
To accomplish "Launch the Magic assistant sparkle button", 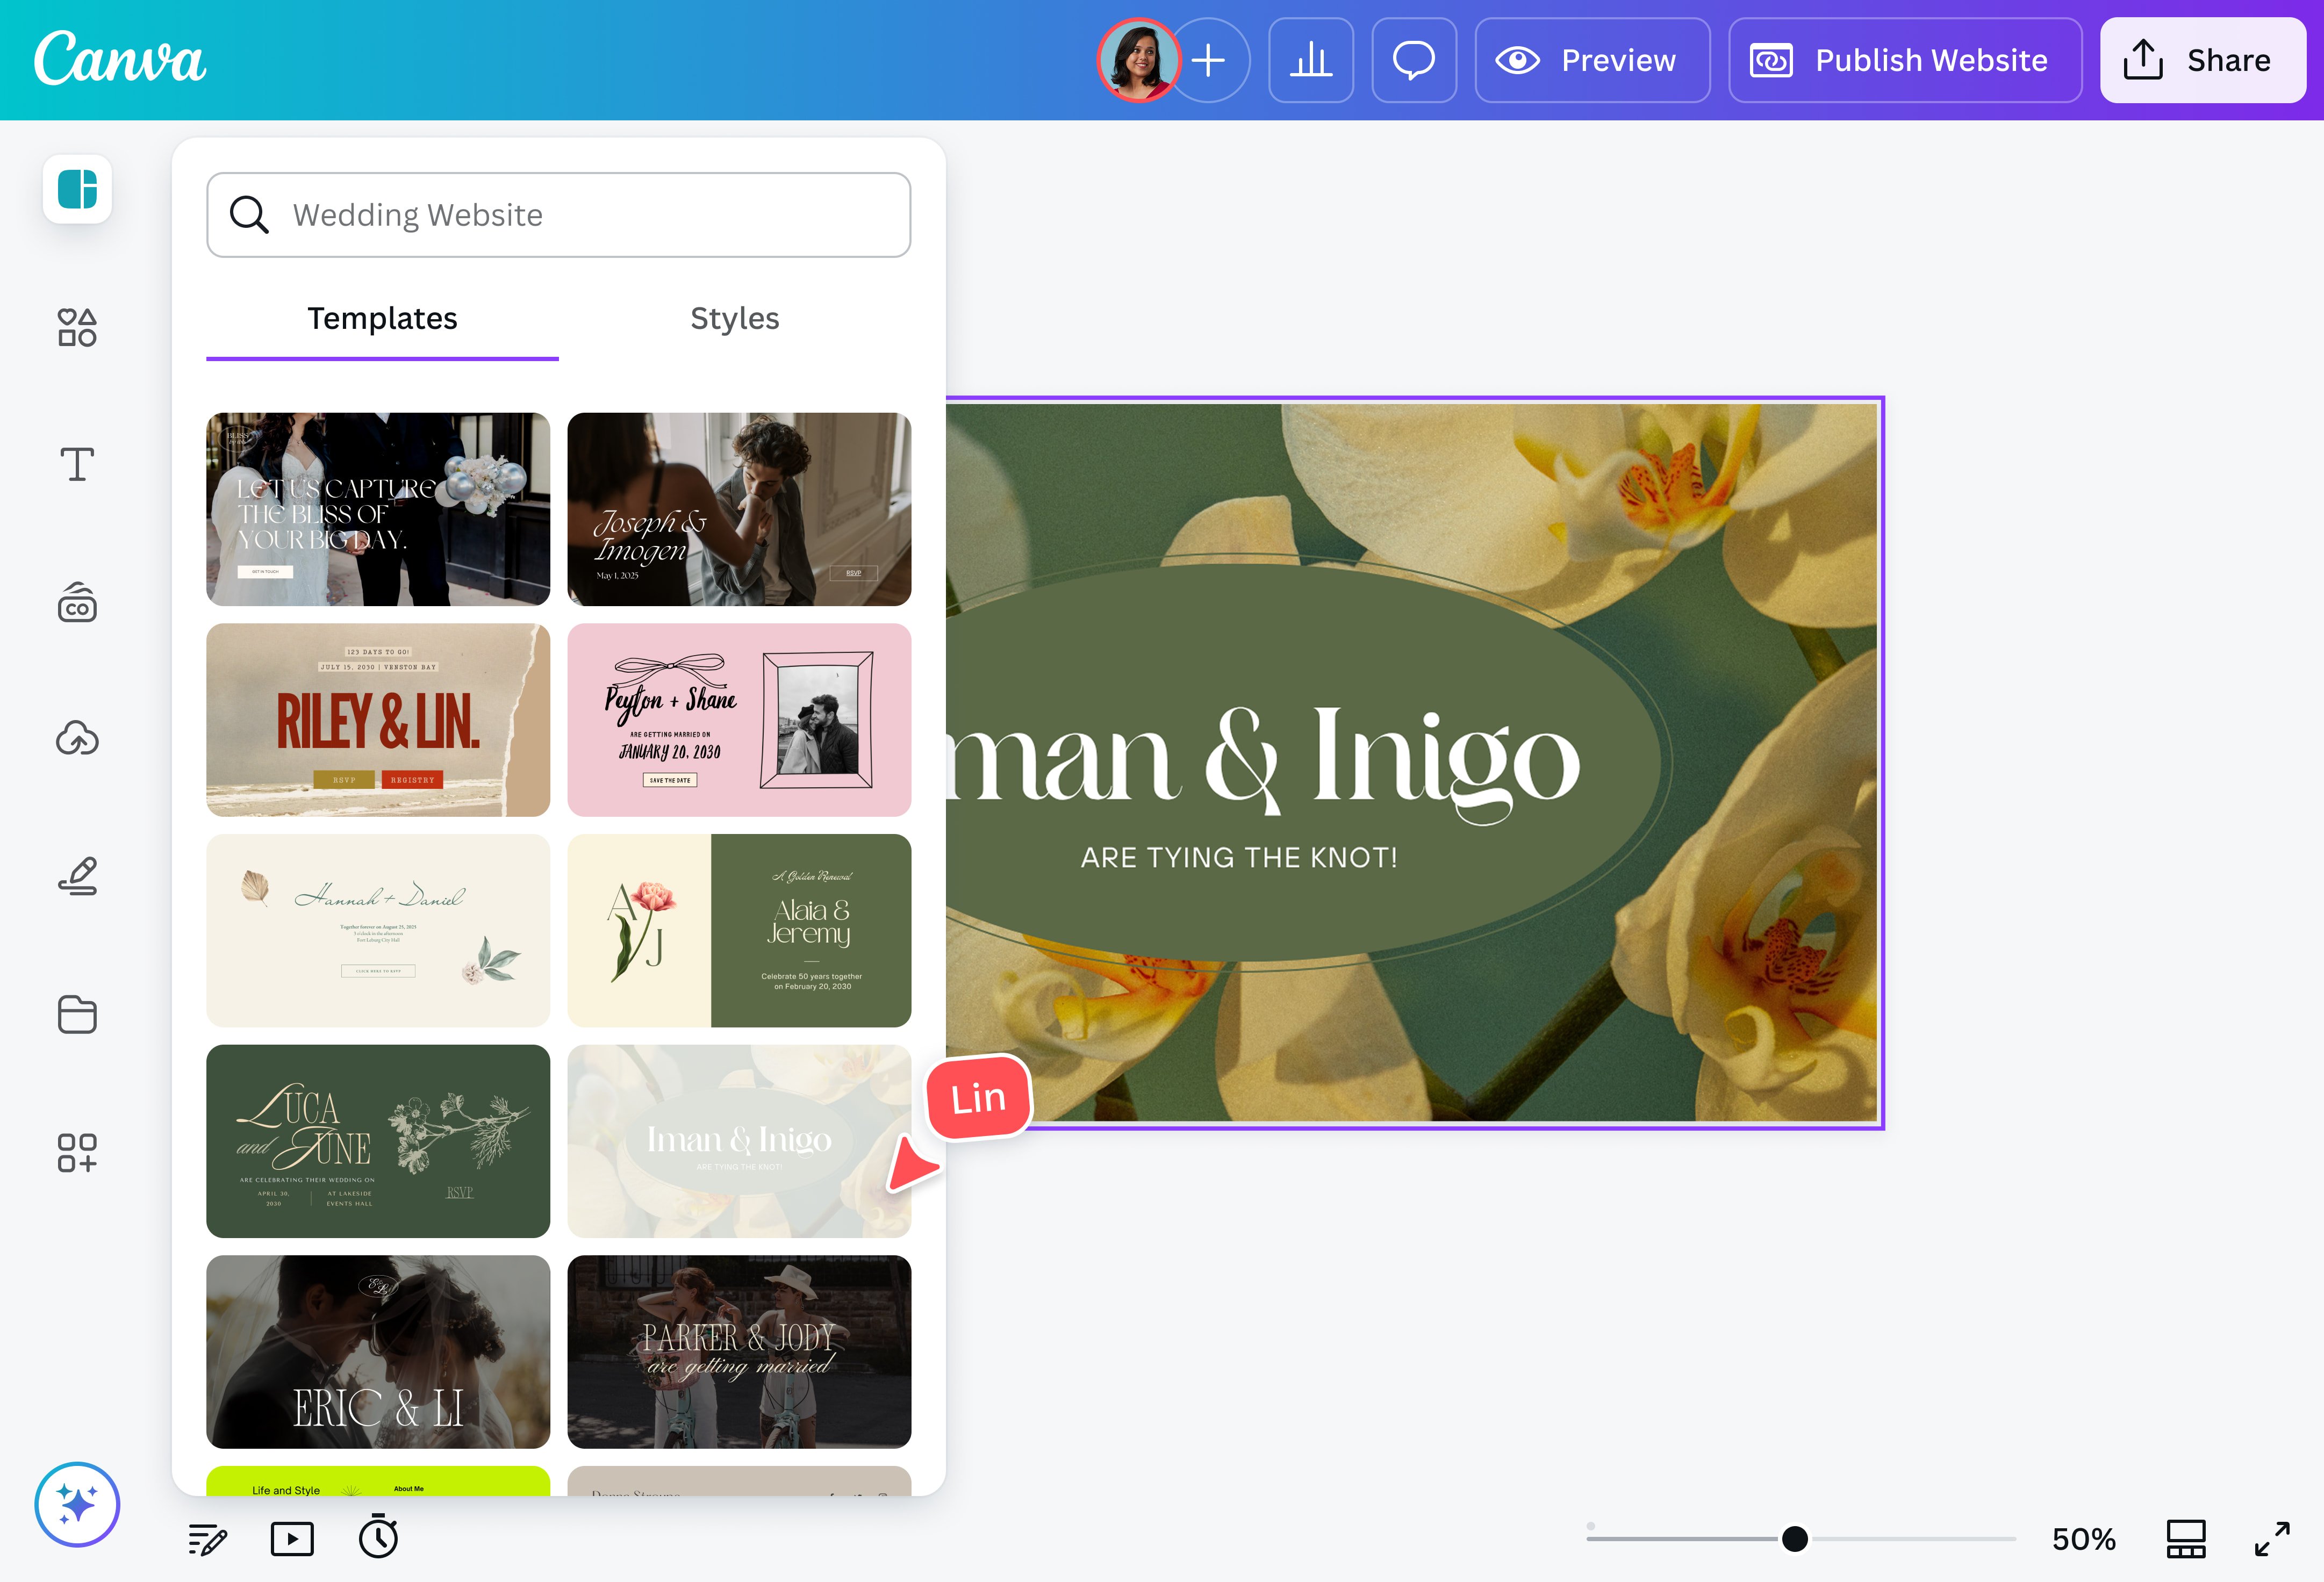I will coord(77,1504).
